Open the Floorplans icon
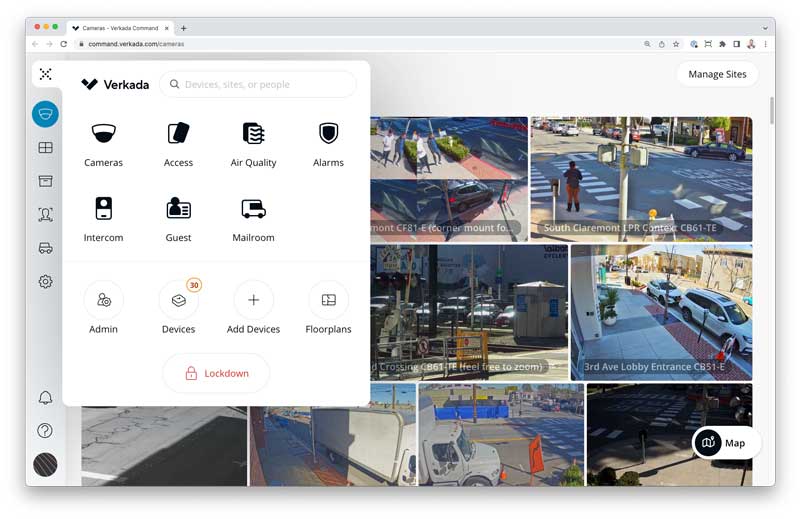Image resolution: width=800 pixels, height=519 pixels. [329, 300]
